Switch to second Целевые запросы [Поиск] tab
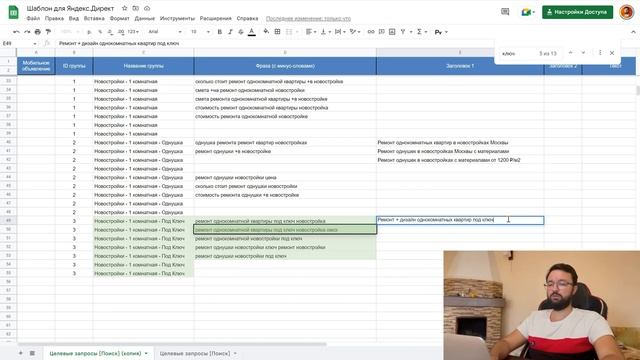This screenshot has height=360, width=640. 195,353
